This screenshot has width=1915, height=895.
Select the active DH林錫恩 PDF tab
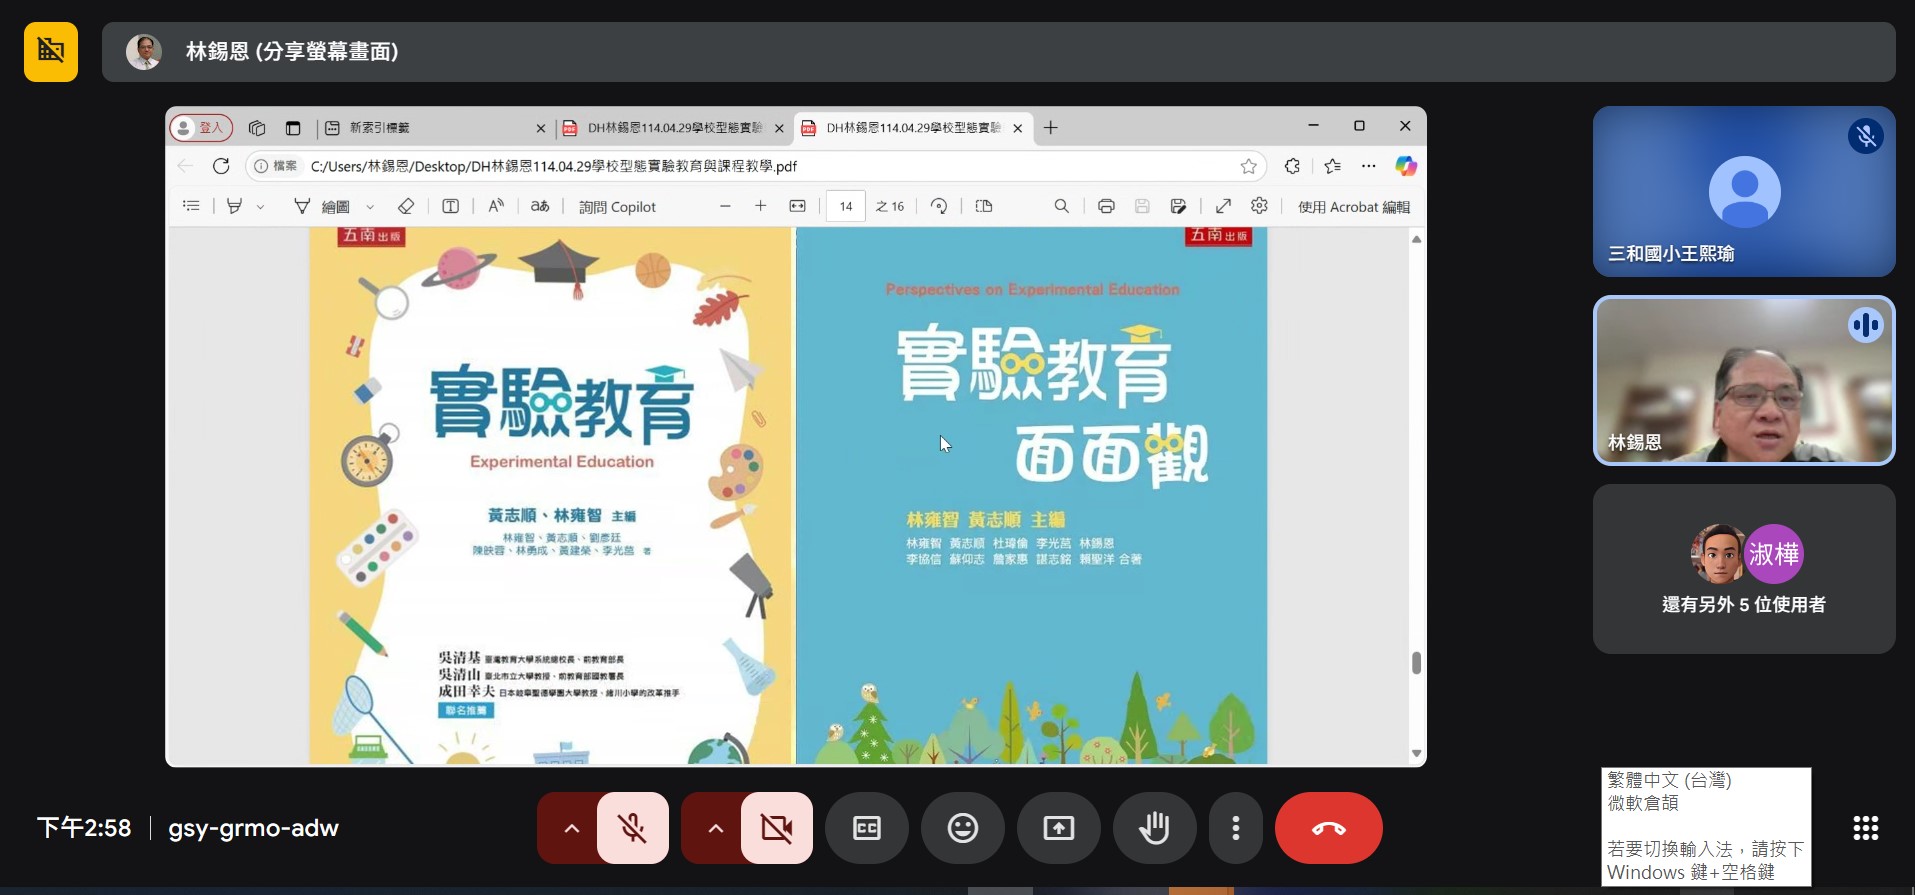point(911,128)
